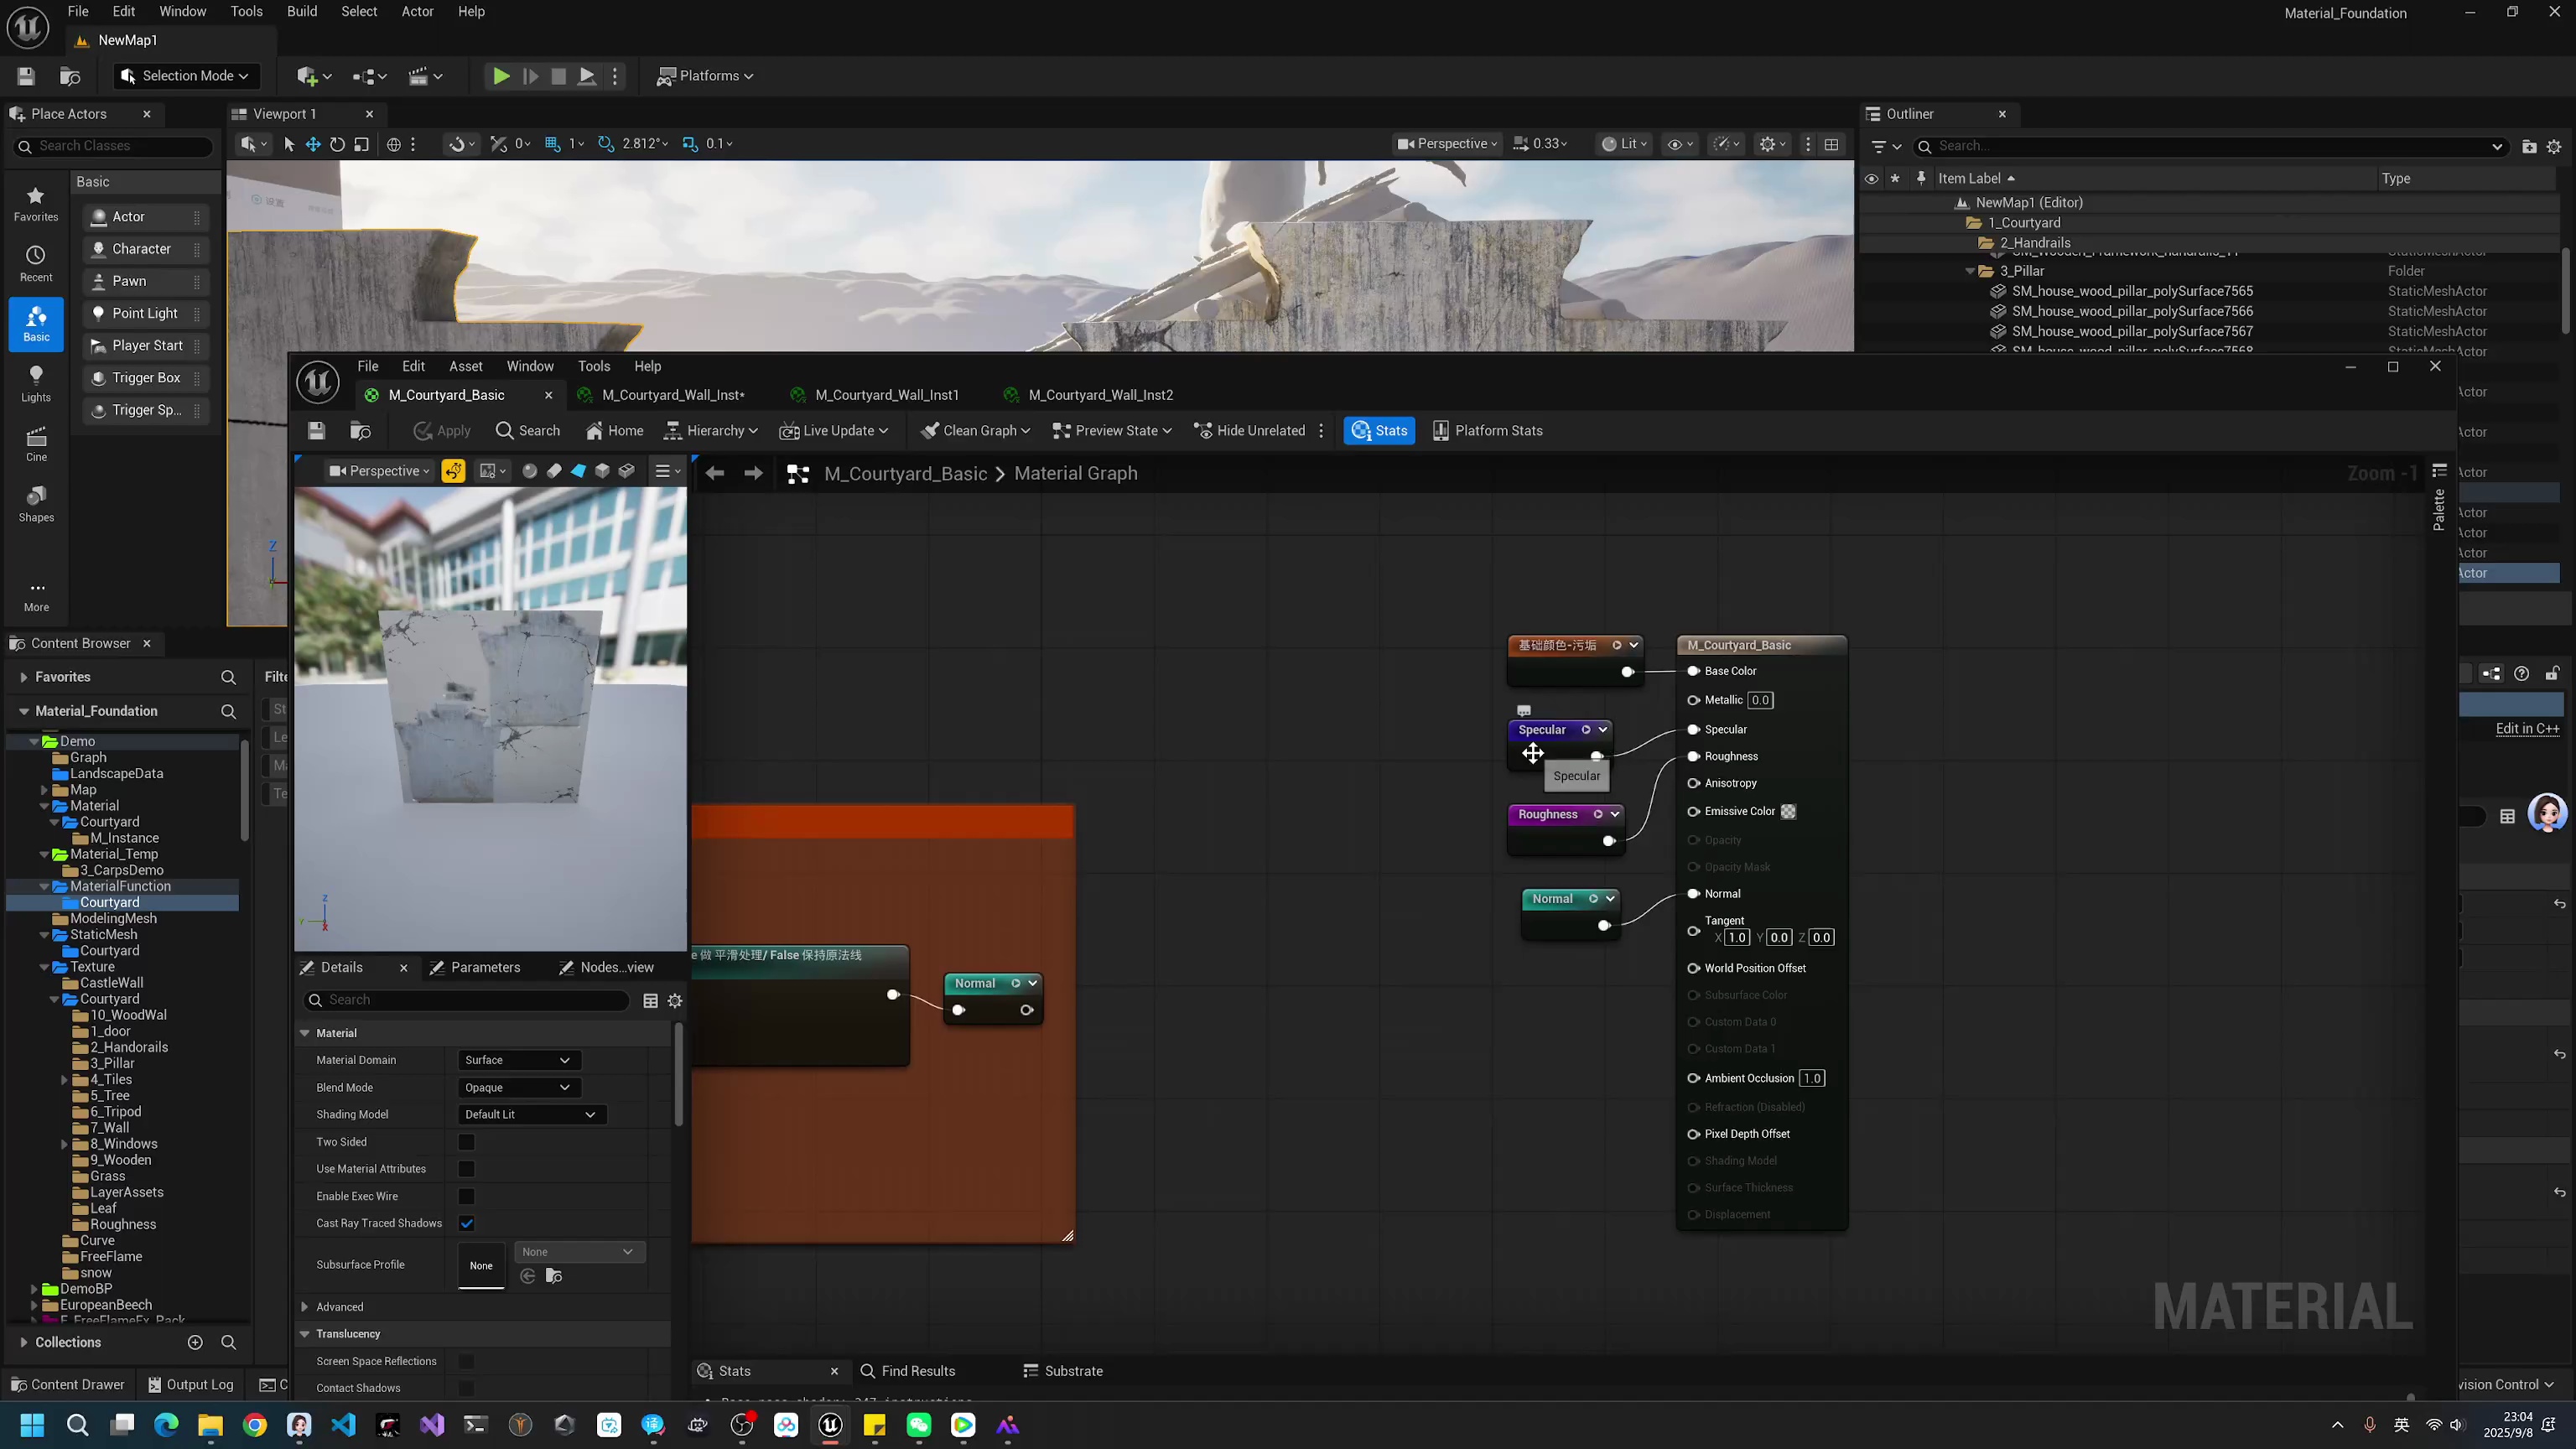This screenshot has width=2576, height=1449.
Task: Click the Apply button in material editor
Action: pyautogui.click(x=442, y=431)
